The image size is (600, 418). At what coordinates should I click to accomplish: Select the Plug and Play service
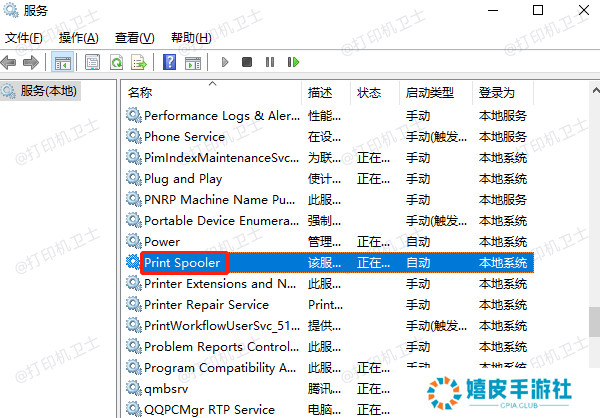[329, 179]
